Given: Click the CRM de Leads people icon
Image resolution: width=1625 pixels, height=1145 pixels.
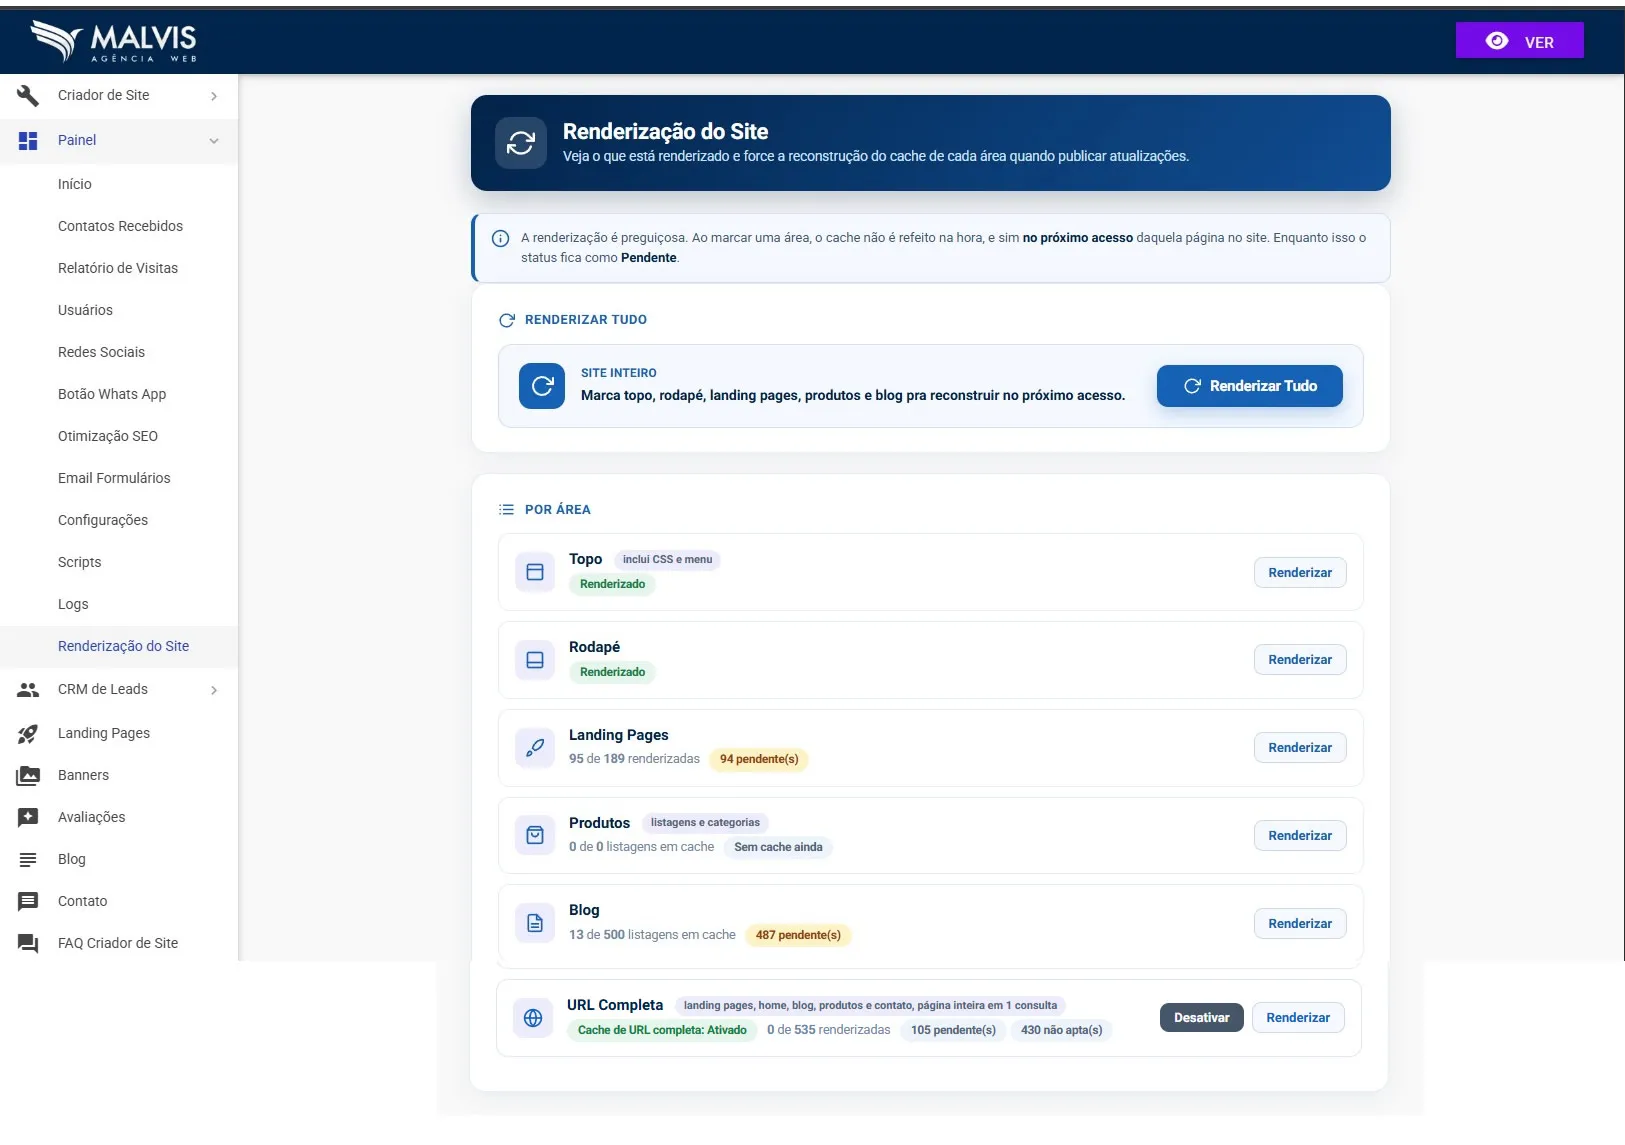Looking at the screenshot, I should (28, 689).
